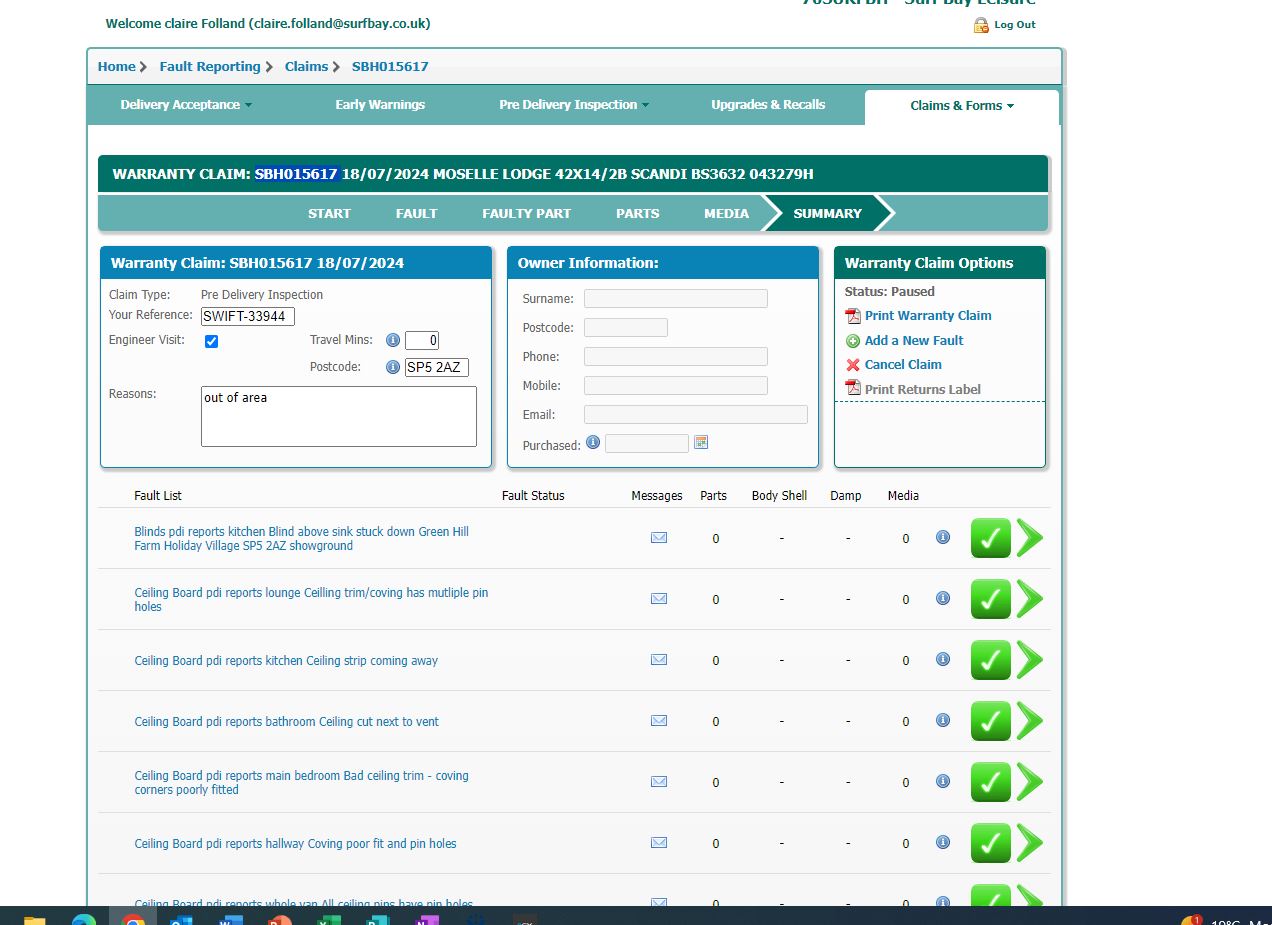Viewport: 1272px width, 925px height.
Task: Click the Log Out padlock icon
Action: (981, 25)
